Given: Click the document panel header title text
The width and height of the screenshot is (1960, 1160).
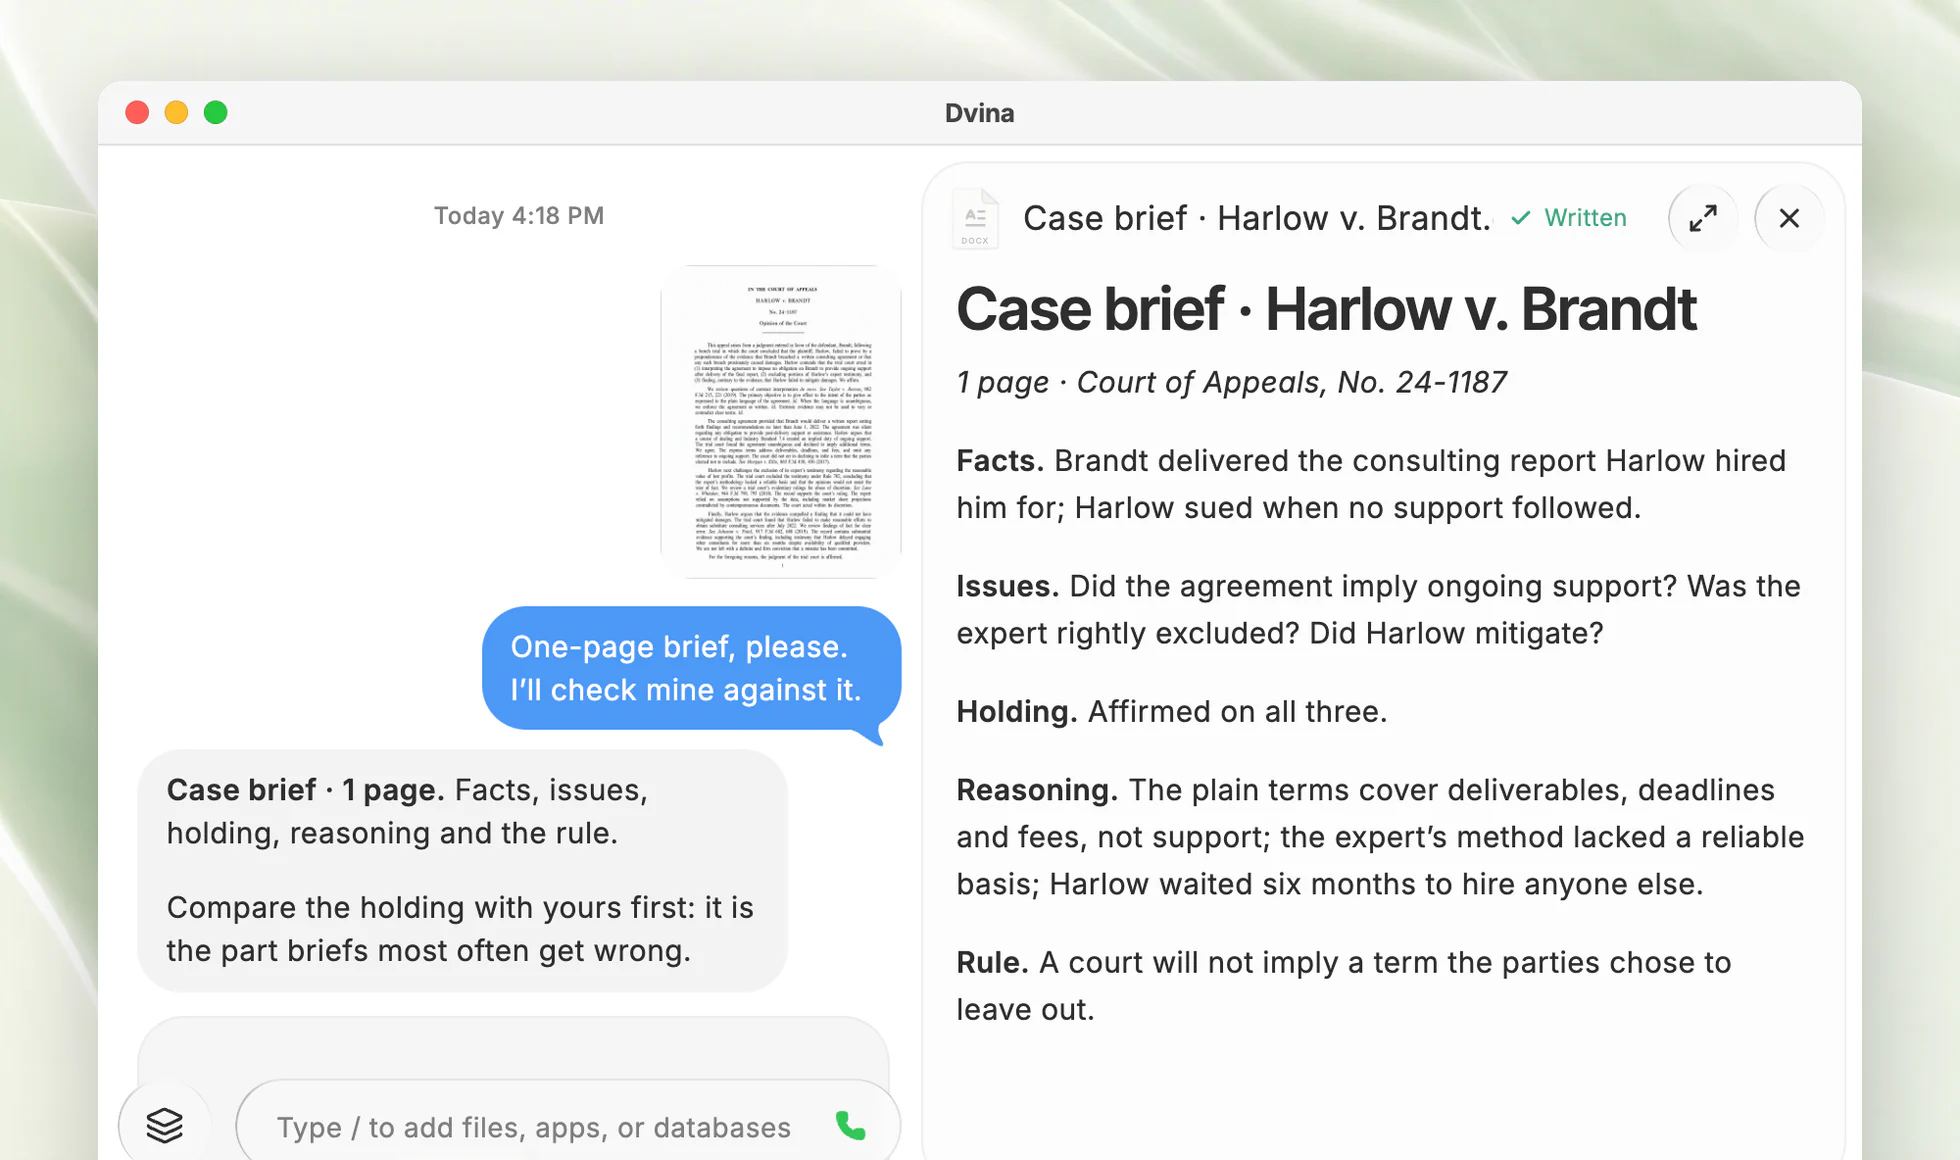Looking at the screenshot, I should [1257, 218].
